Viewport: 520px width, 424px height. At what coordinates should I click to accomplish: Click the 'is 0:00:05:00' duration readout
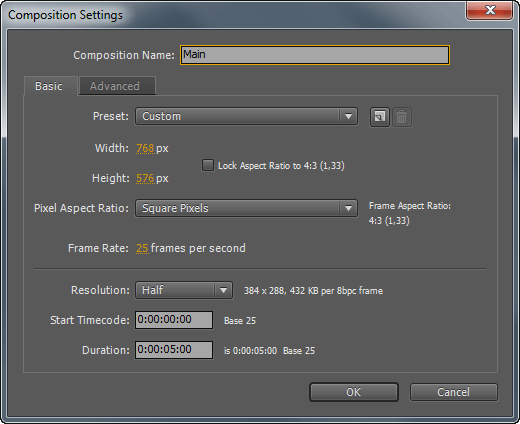(x=250, y=351)
